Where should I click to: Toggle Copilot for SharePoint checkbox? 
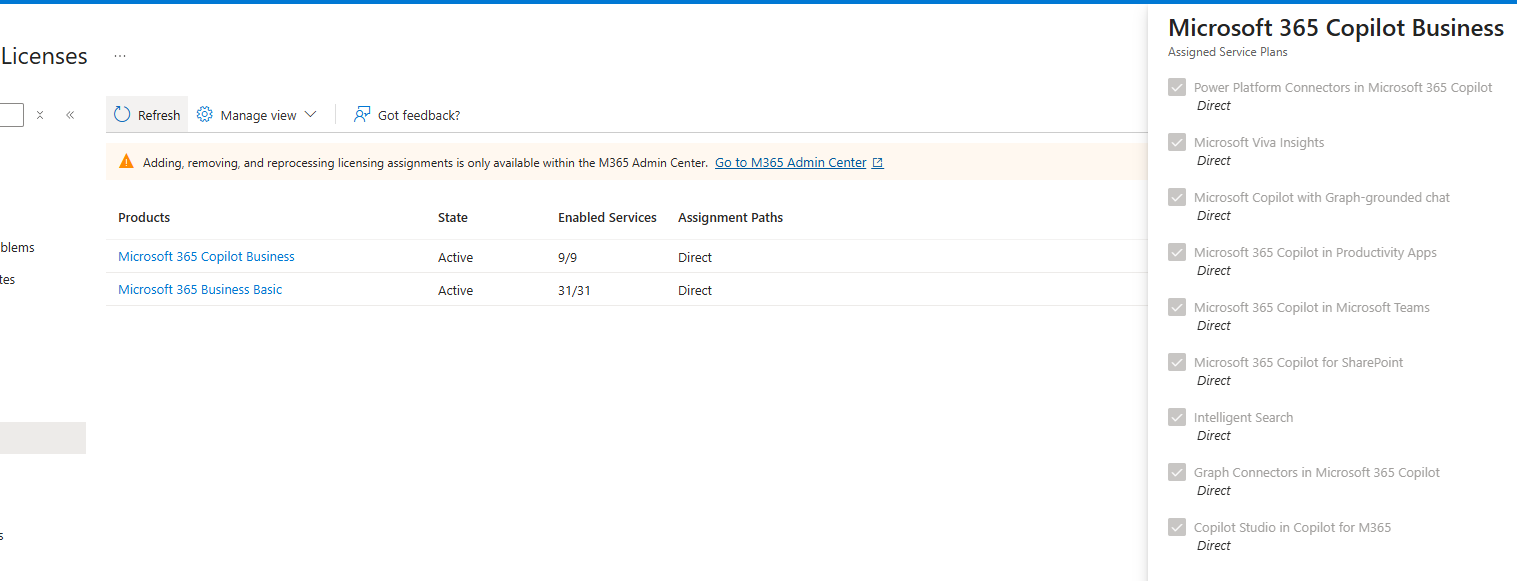click(1177, 362)
